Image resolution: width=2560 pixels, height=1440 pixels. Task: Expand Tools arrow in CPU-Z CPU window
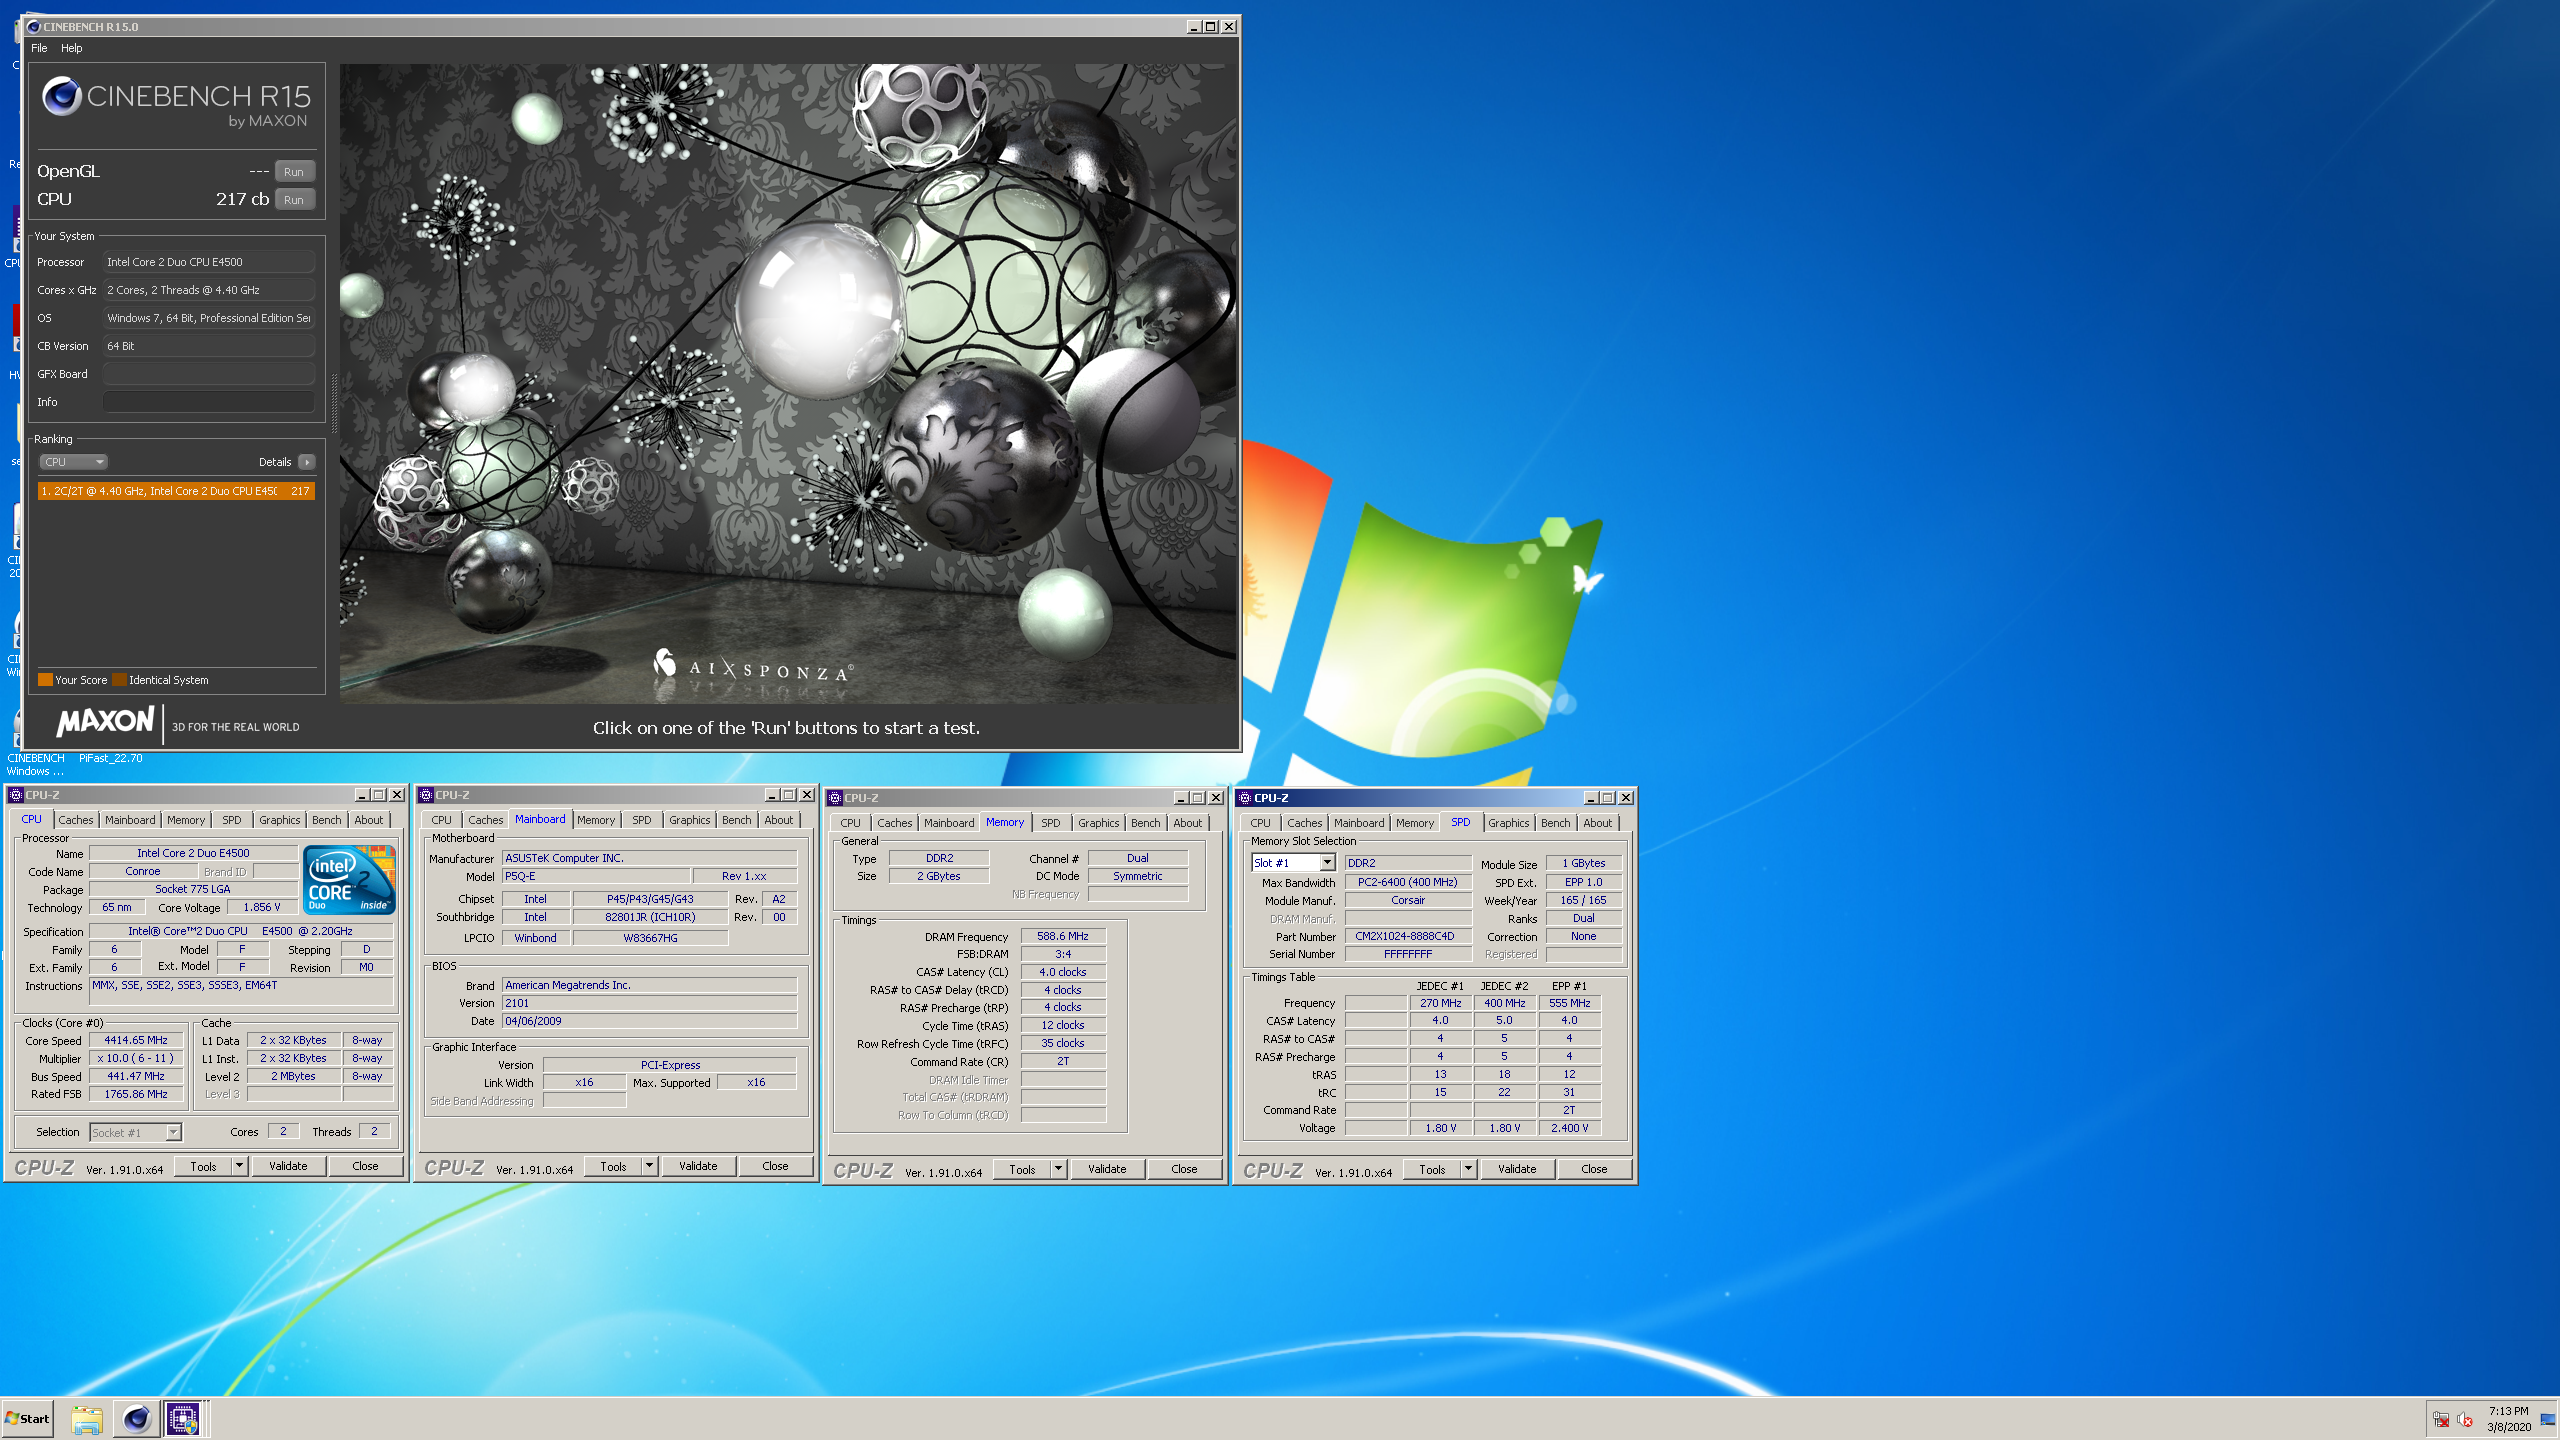[x=239, y=1166]
